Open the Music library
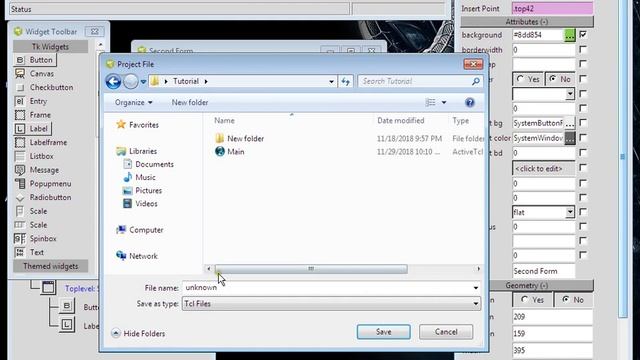Screen dimensions: 640x360 click(x=140, y=177)
